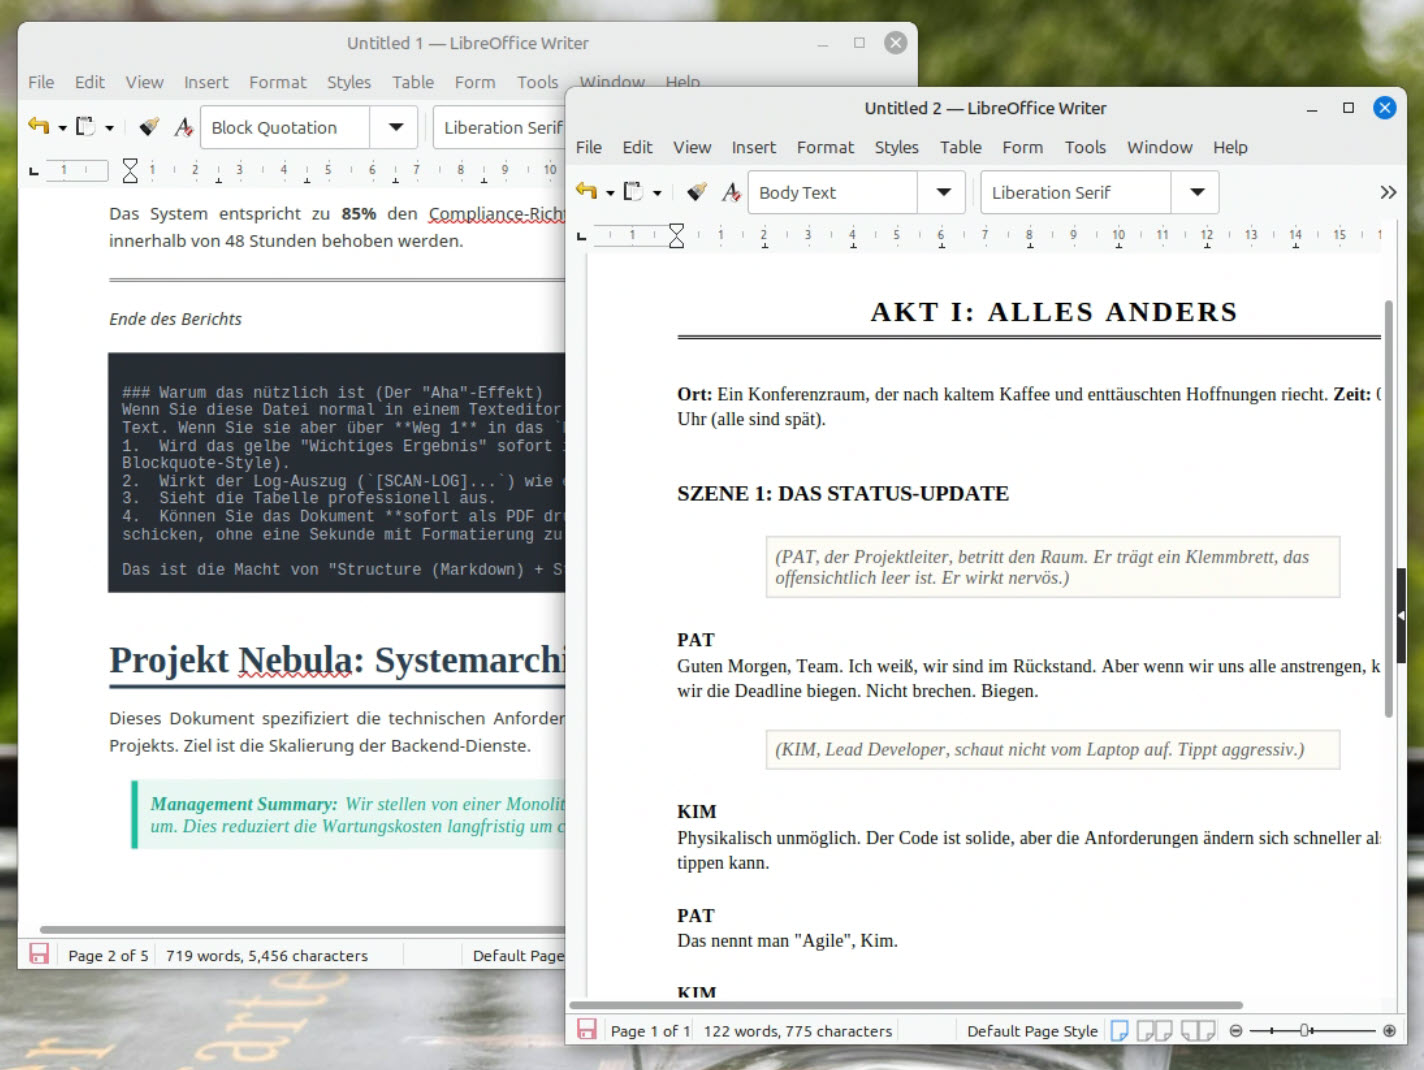Click document save status icon in Untitled 2

coord(587,1030)
